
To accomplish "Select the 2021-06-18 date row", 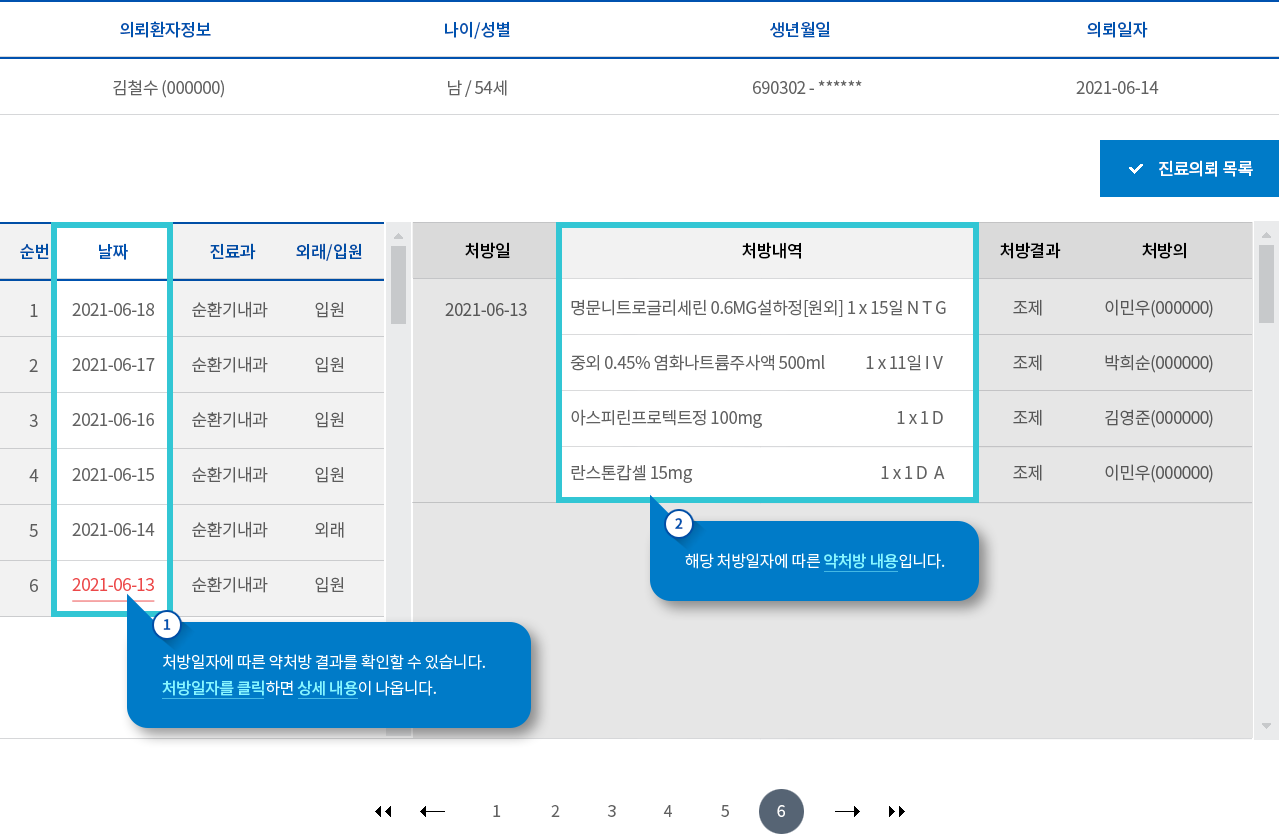I will click(113, 309).
